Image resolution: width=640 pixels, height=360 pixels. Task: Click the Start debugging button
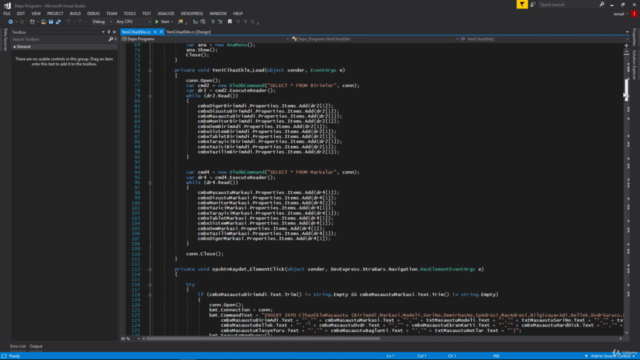point(162,22)
